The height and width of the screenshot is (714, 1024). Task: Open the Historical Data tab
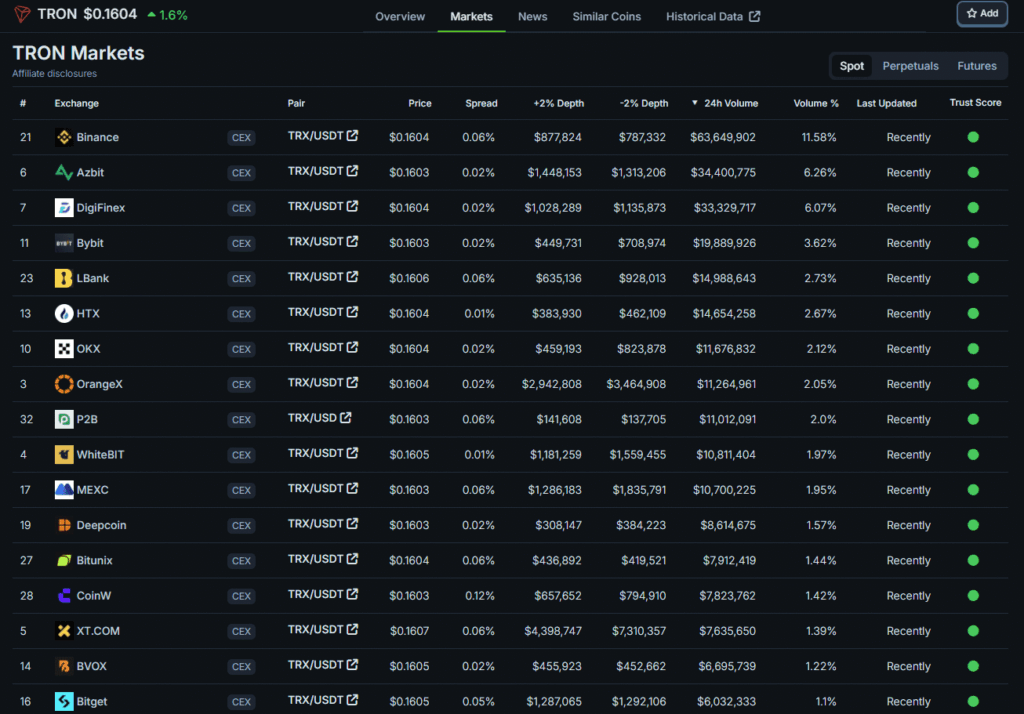coord(712,16)
